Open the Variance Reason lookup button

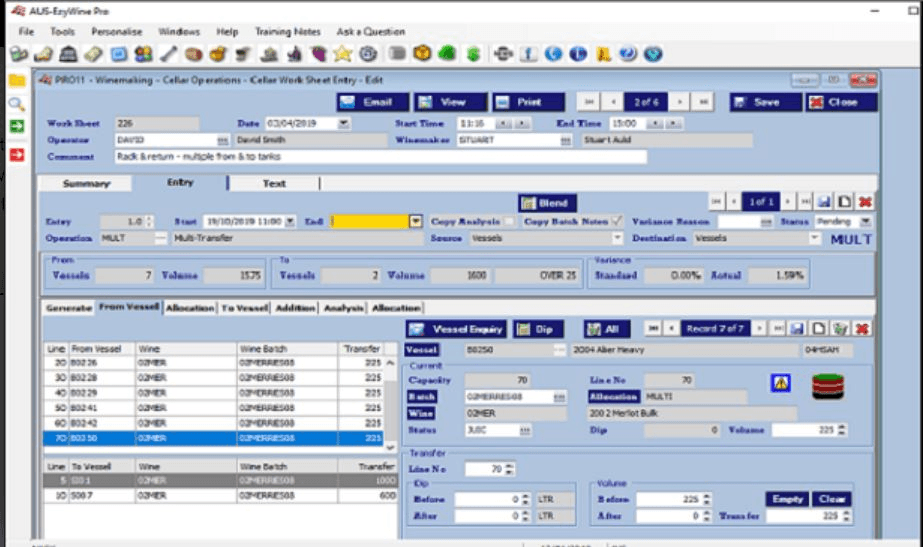tap(766, 222)
